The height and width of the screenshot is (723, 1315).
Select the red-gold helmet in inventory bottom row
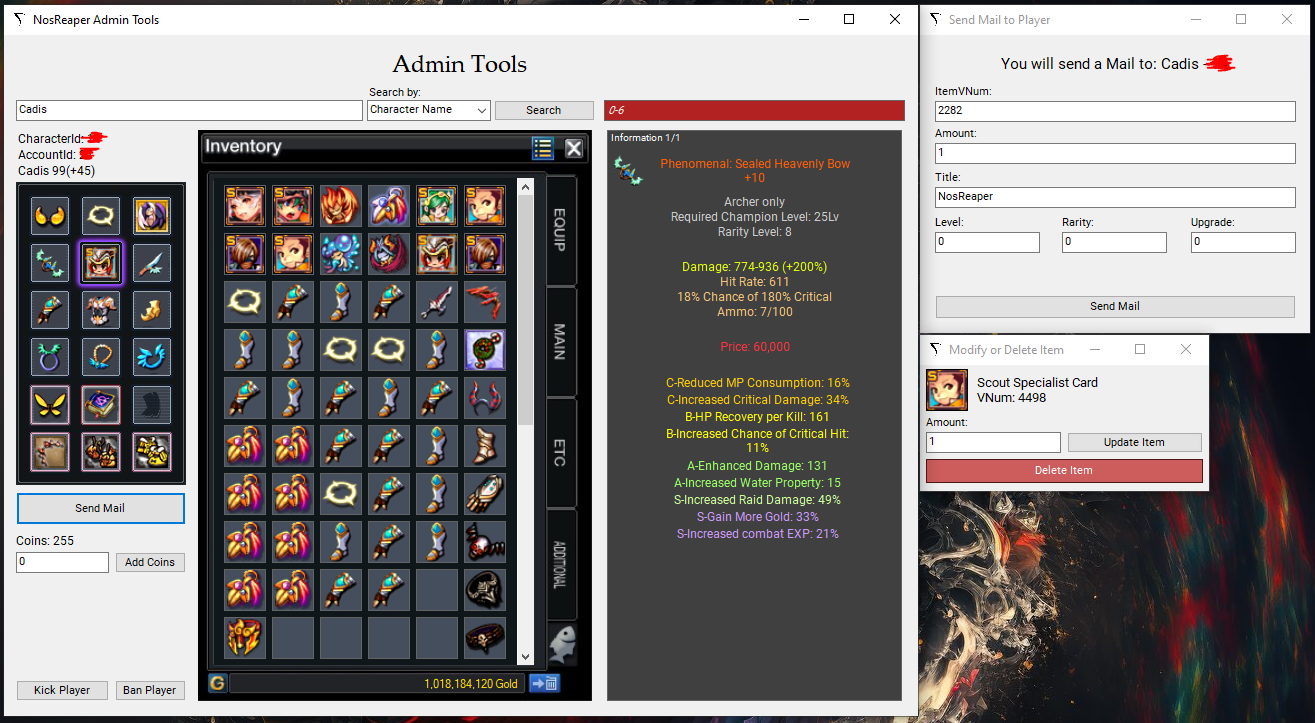[245, 637]
